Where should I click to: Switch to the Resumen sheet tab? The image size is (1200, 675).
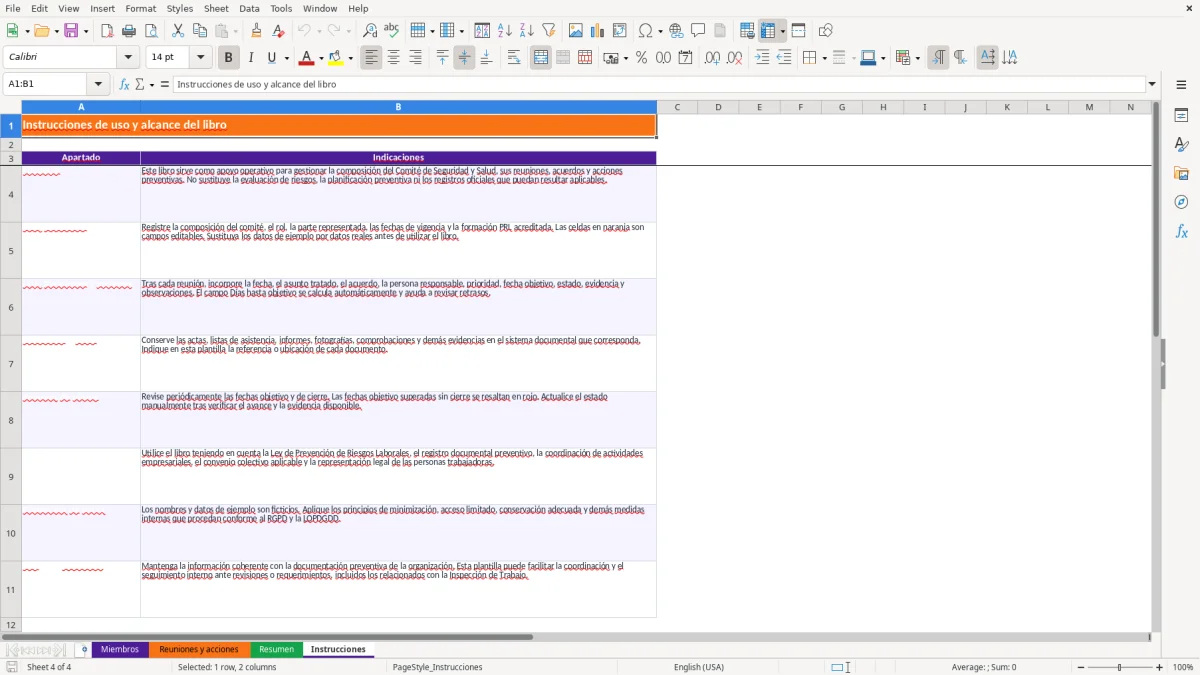point(277,650)
